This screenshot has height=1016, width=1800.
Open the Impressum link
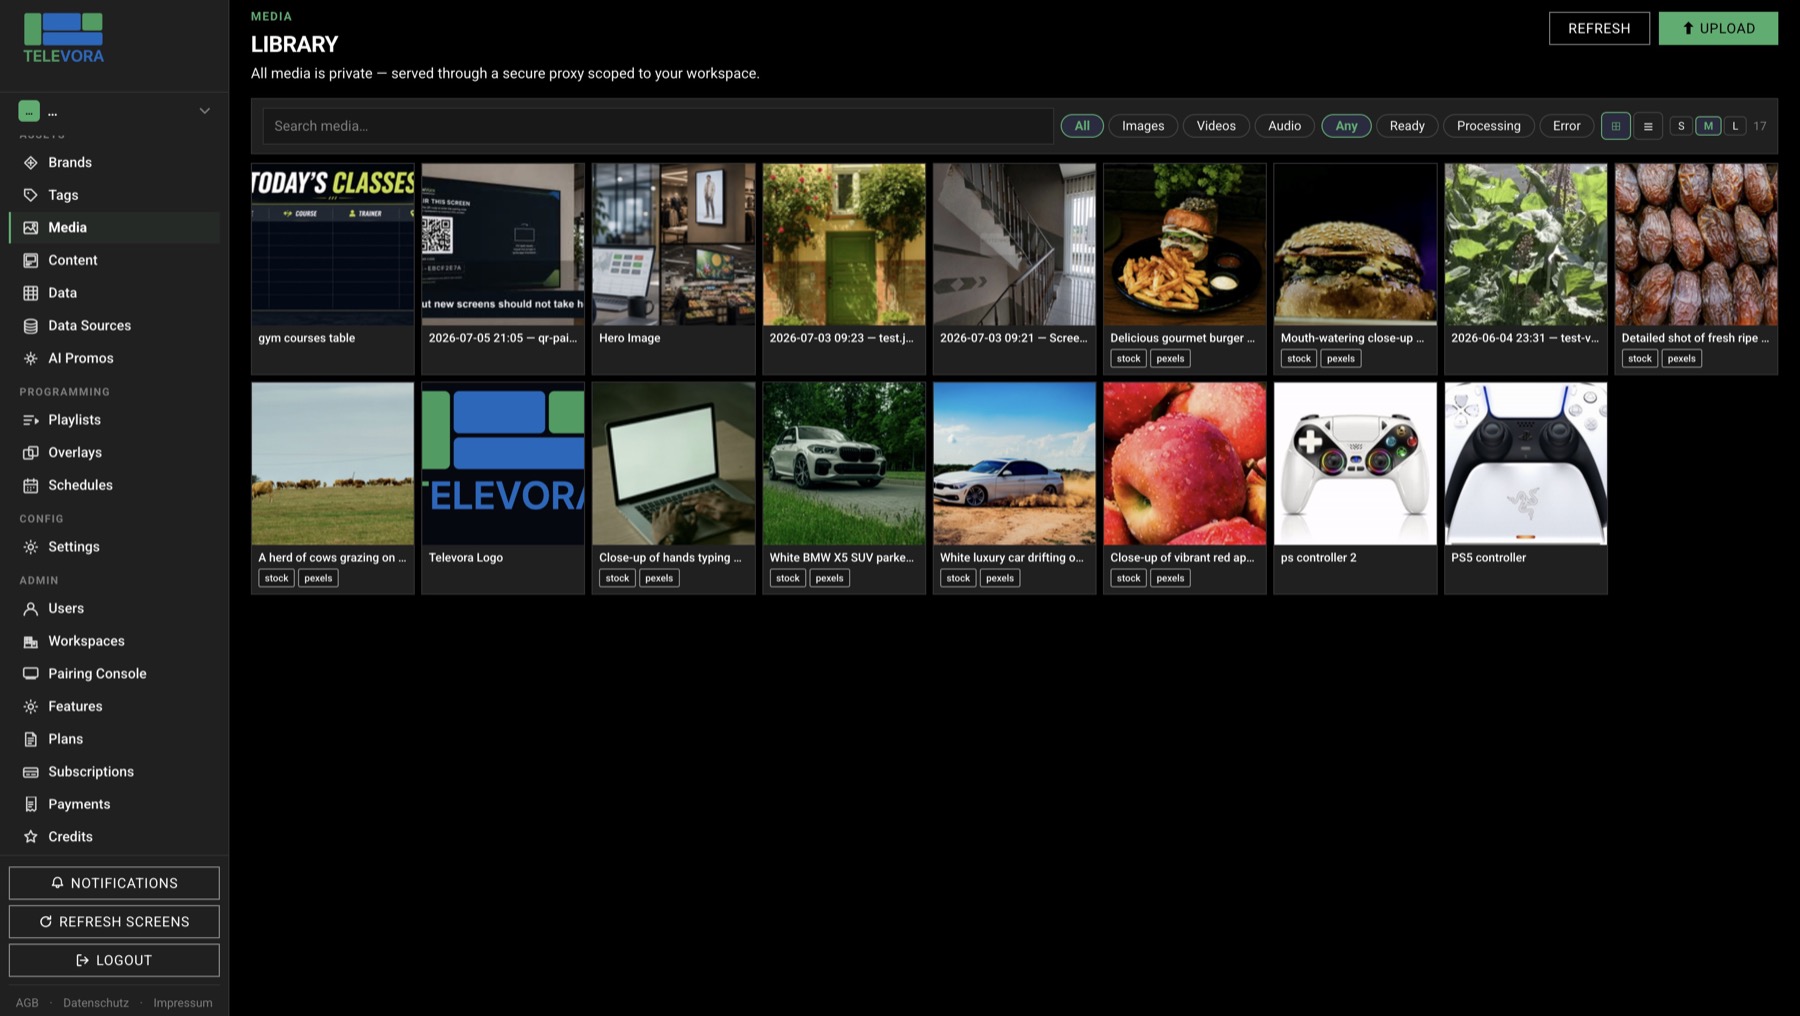(183, 1003)
